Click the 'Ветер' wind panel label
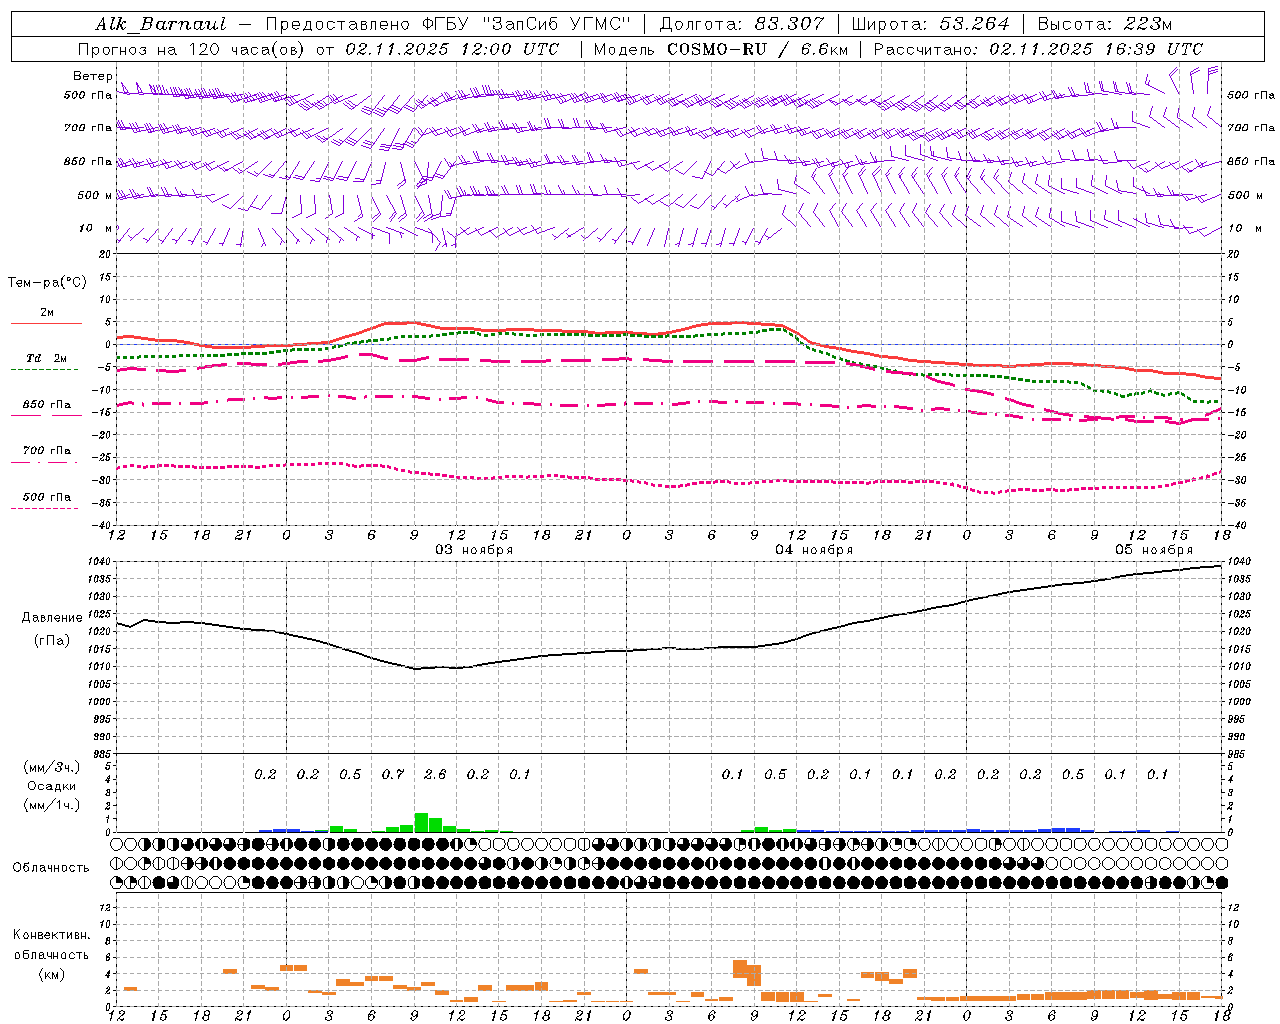 pyautogui.click(x=92, y=76)
